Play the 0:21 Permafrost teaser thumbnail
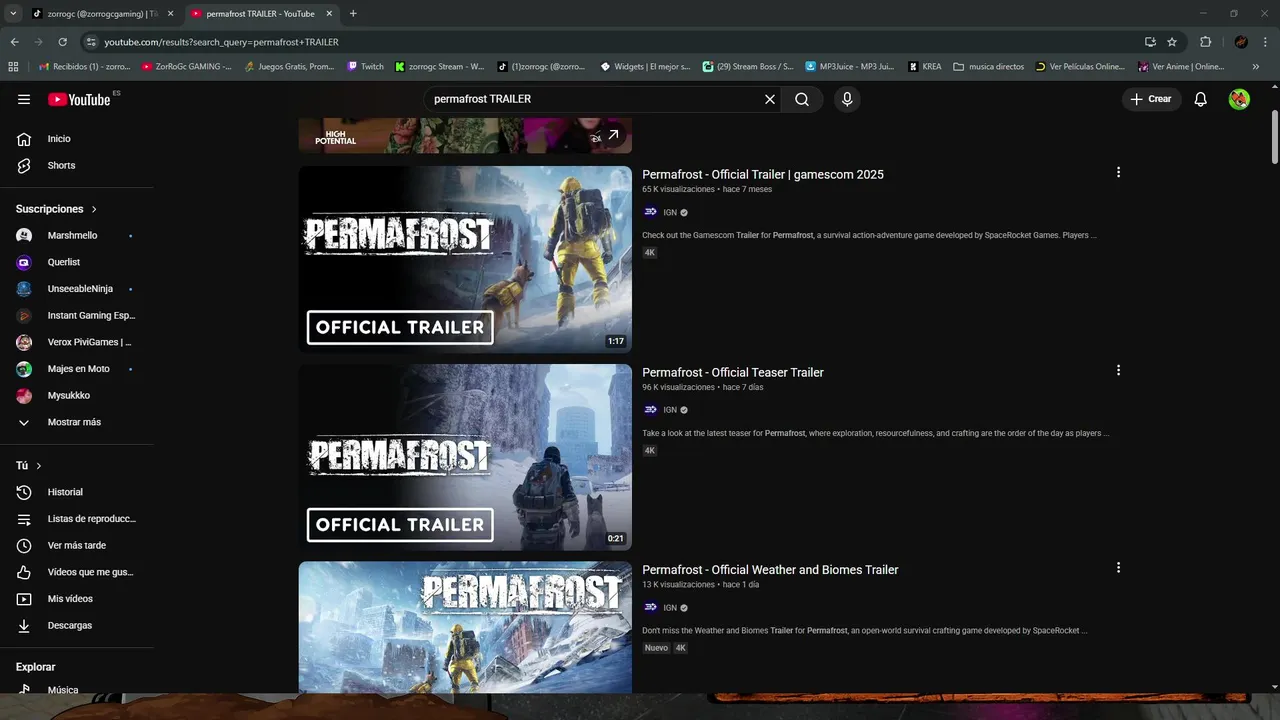This screenshot has height=720, width=1280. (465, 457)
